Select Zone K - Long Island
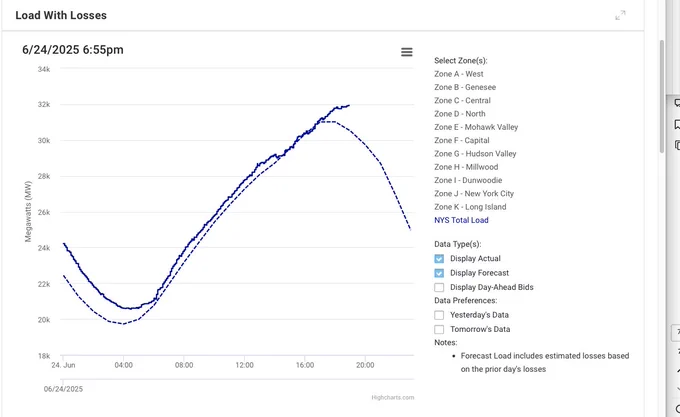 coord(470,207)
